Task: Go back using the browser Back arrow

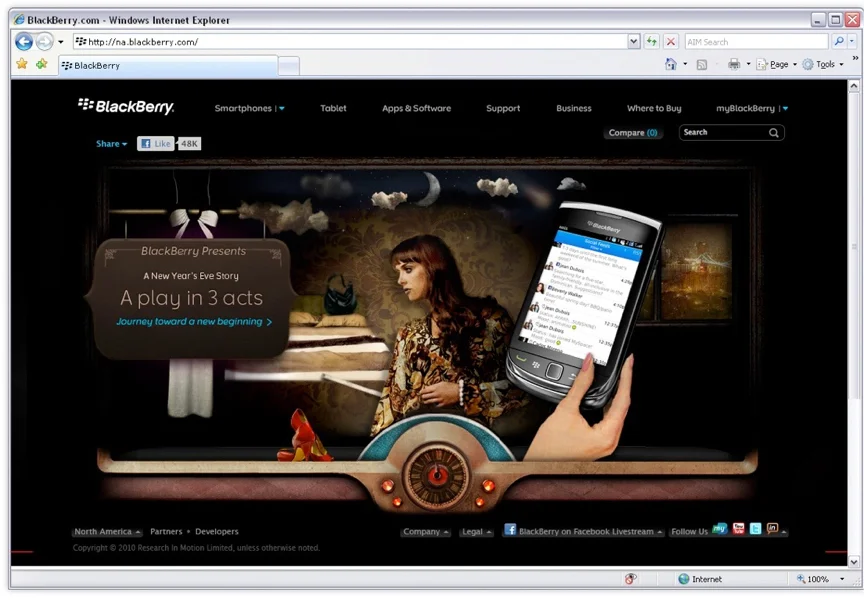Action: 24,42
